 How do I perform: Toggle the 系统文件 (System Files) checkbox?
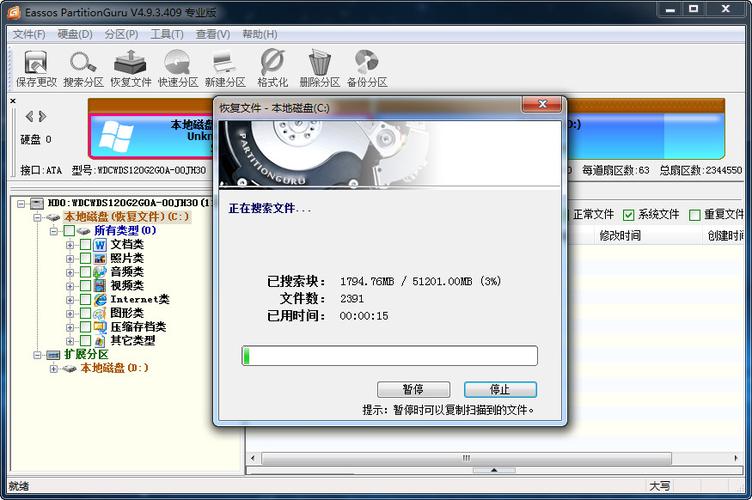[x=629, y=215]
